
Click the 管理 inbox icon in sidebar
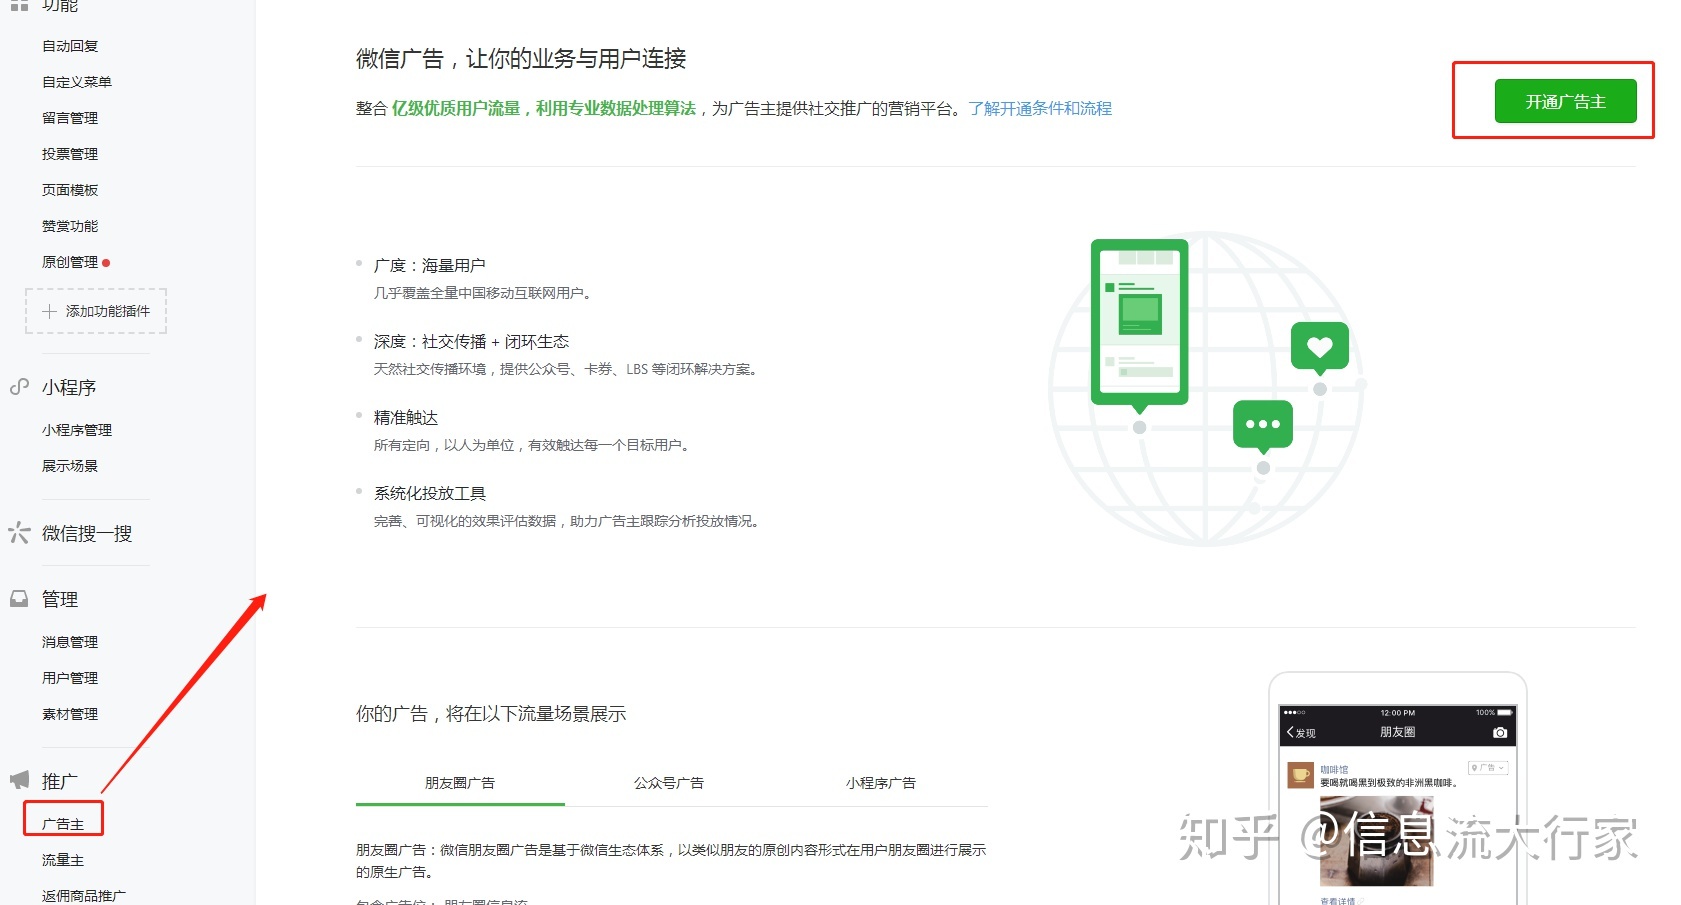(x=19, y=599)
